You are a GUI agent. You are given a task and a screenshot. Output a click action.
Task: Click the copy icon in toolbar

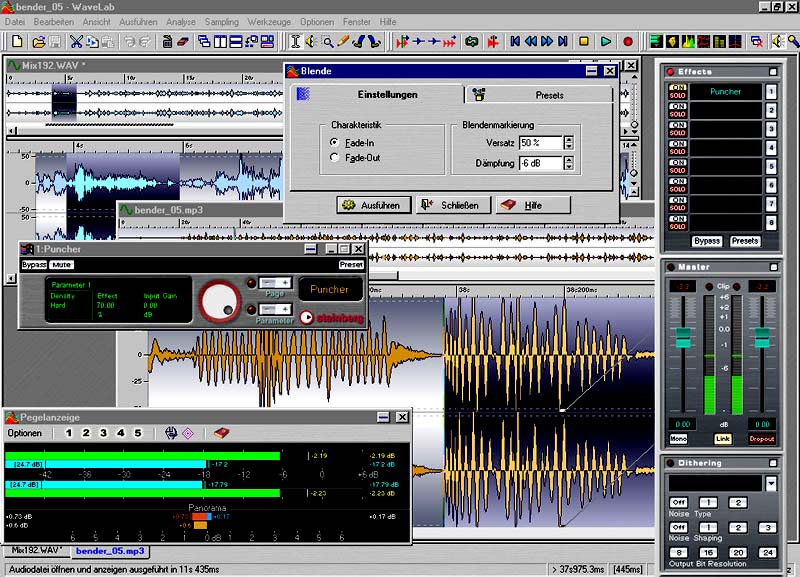92,42
